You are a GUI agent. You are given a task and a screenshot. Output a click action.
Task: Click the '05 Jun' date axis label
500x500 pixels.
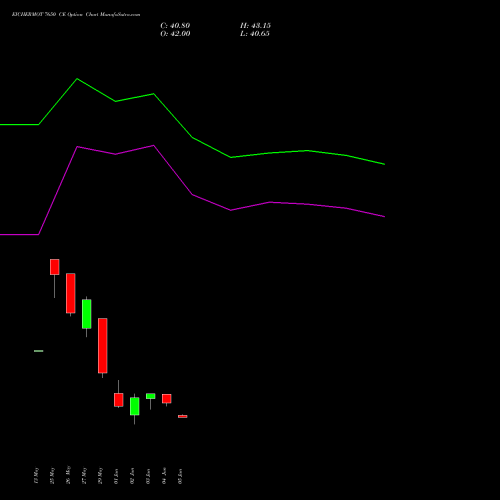coord(180,476)
